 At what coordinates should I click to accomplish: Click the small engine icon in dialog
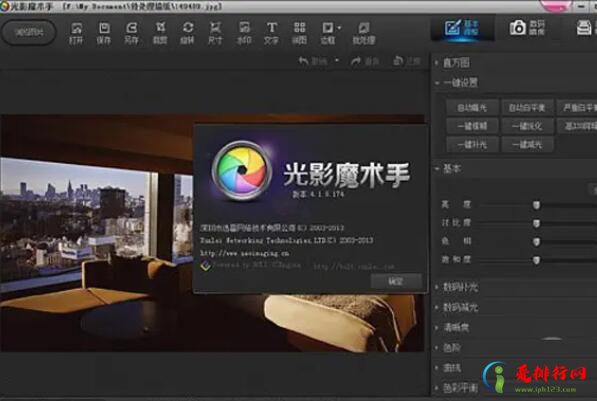click(206, 265)
